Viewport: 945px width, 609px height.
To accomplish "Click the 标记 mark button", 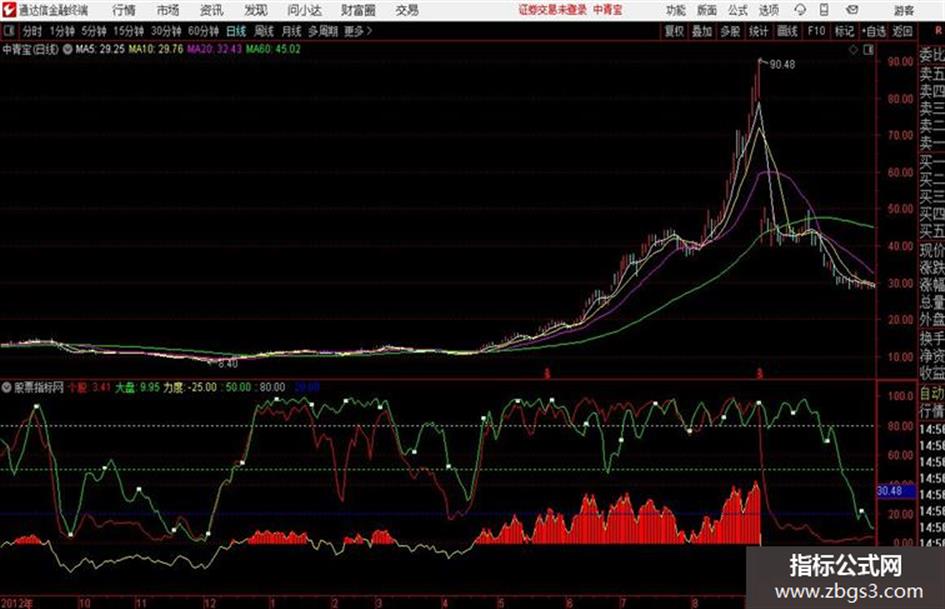I will (x=844, y=31).
